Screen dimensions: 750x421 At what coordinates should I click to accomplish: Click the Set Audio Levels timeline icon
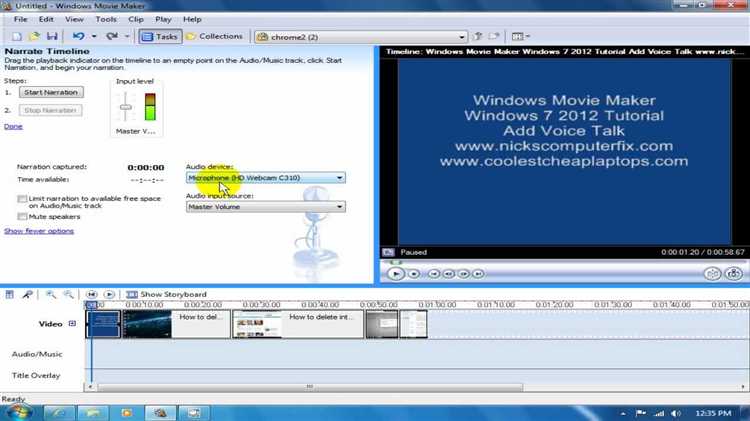pyautogui.click(x=10, y=294)
